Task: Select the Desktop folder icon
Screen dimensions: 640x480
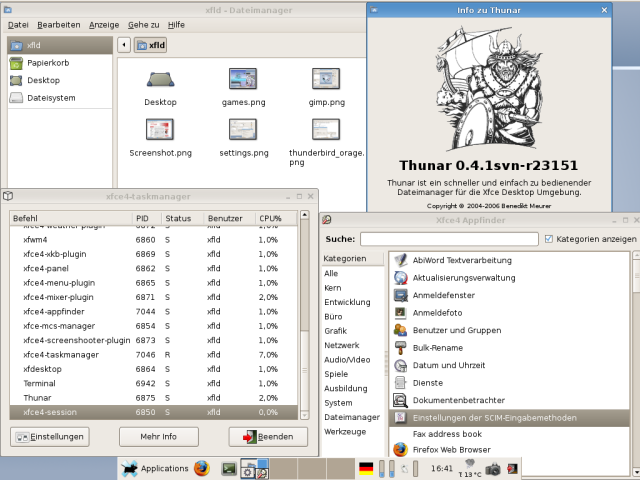Action: point(160,79)
